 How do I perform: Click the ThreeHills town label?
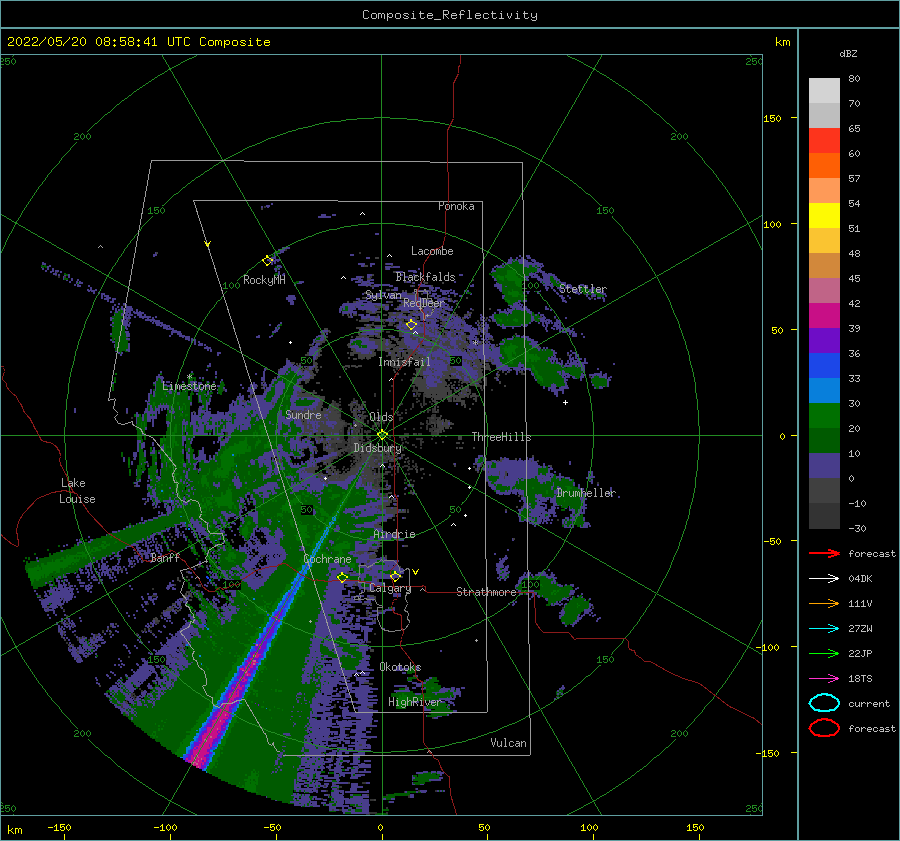(502, 437)
